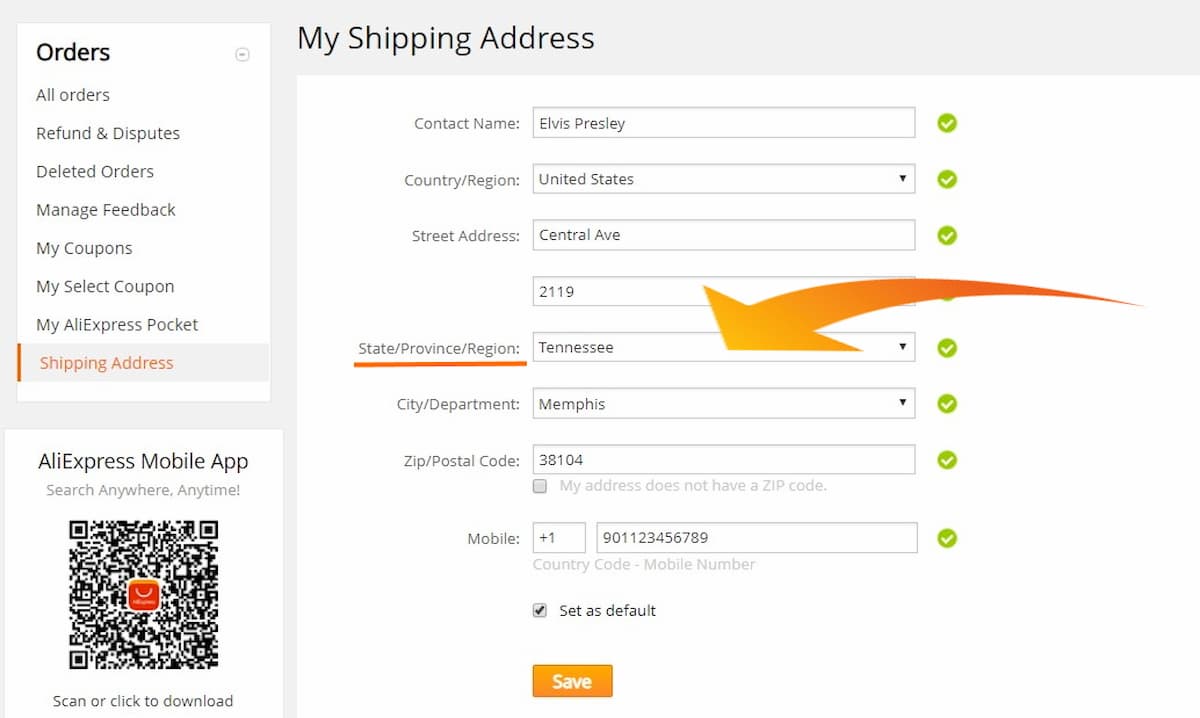Click the green checkmark beside Contact Name

[947, 123]
